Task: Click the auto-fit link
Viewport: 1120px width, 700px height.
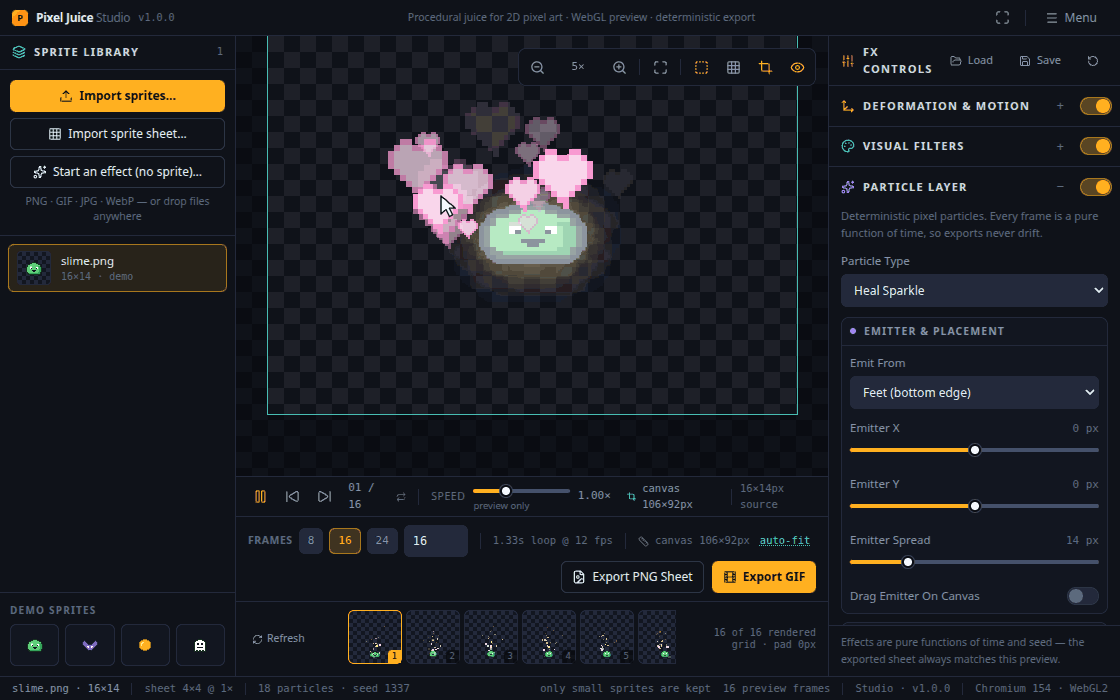Action: coord(784,541)
